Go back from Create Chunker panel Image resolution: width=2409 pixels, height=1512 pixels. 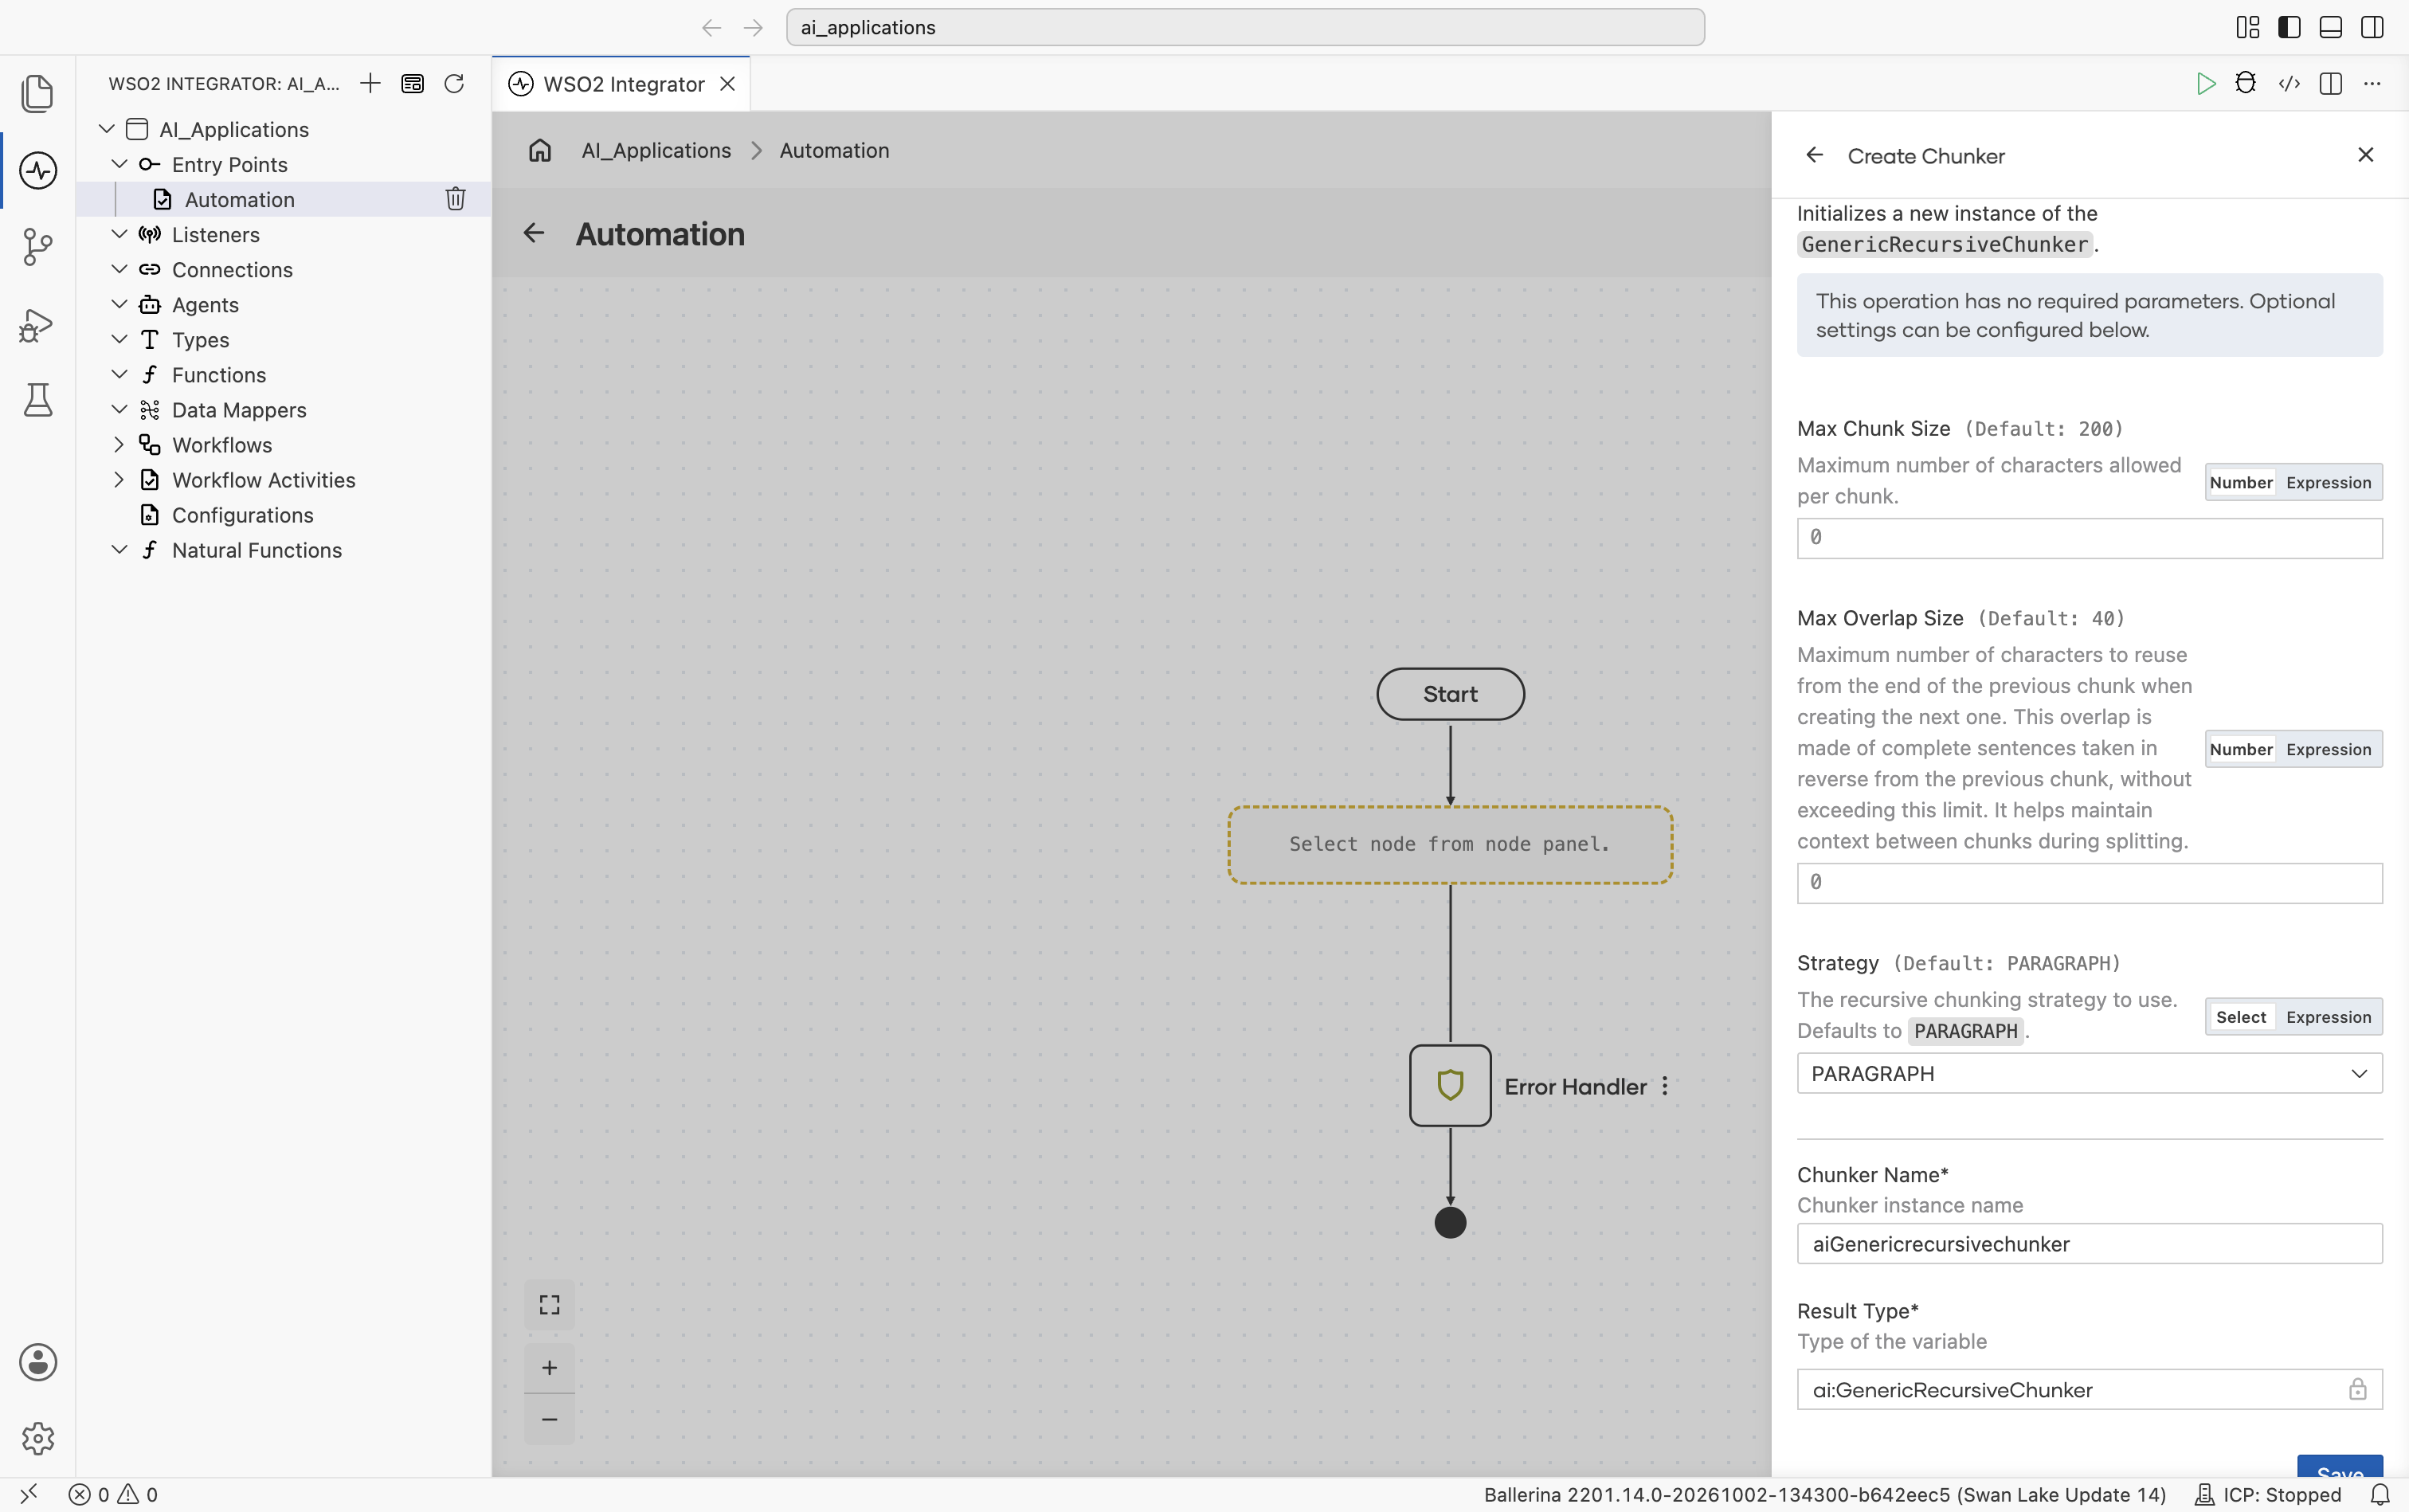tap(1815, 155)
